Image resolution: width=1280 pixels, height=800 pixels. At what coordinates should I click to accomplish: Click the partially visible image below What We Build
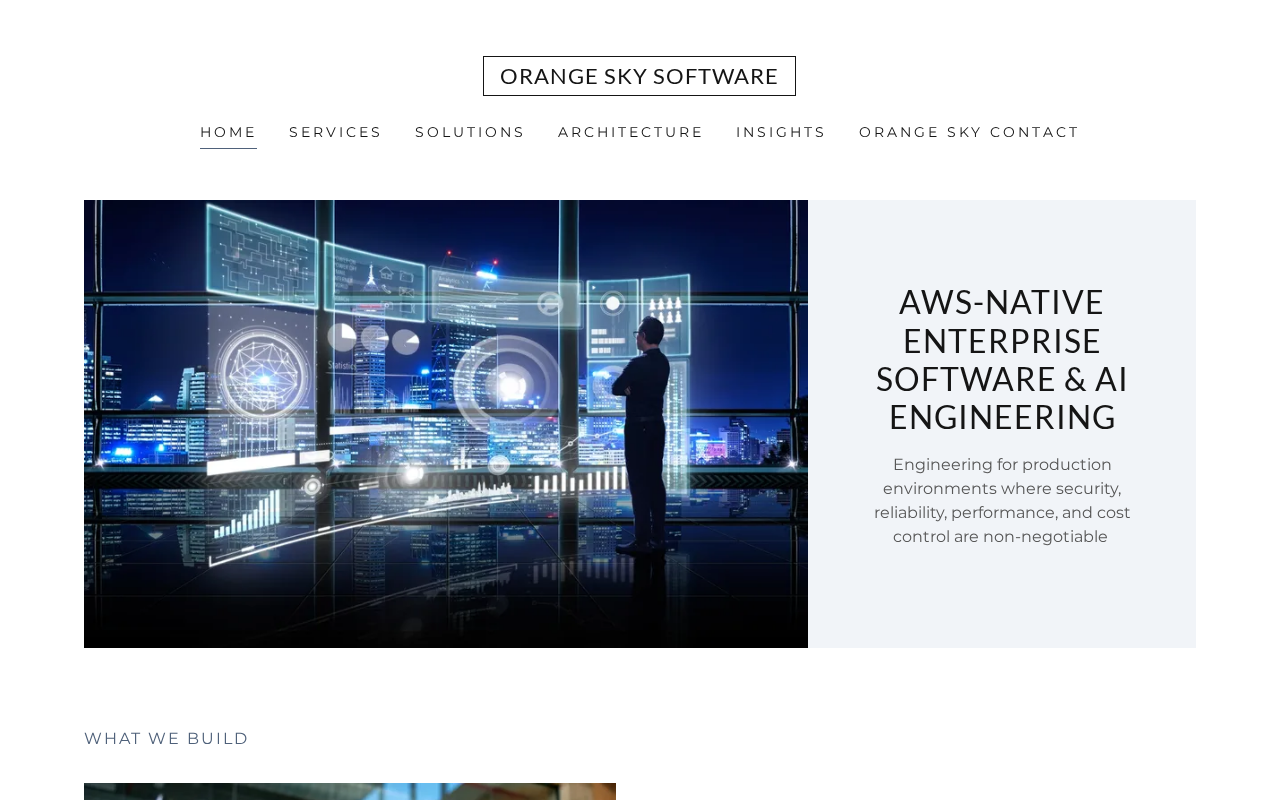350,791
